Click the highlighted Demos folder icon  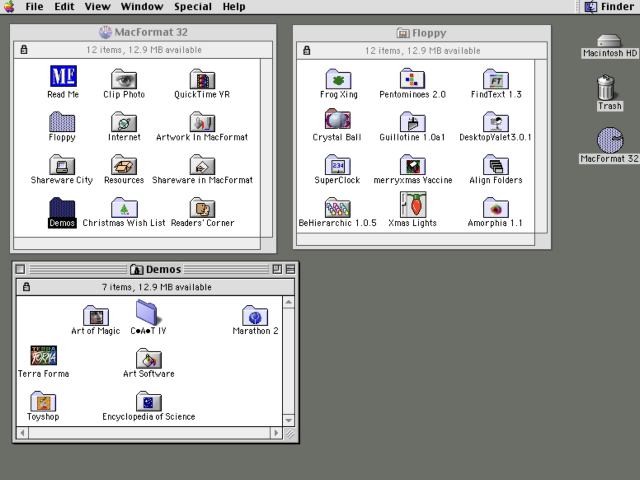[x=62, y=208]
